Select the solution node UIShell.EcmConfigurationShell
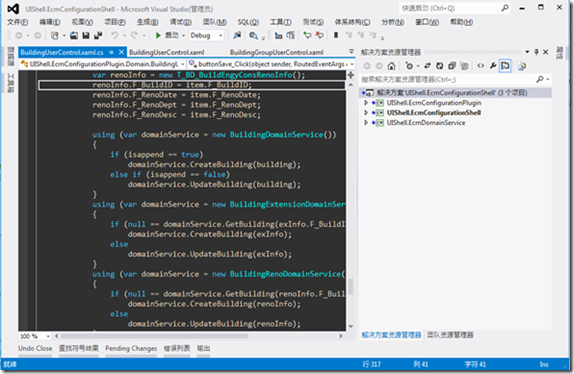Screen dimensions: 574x374 tap(455, 93)
